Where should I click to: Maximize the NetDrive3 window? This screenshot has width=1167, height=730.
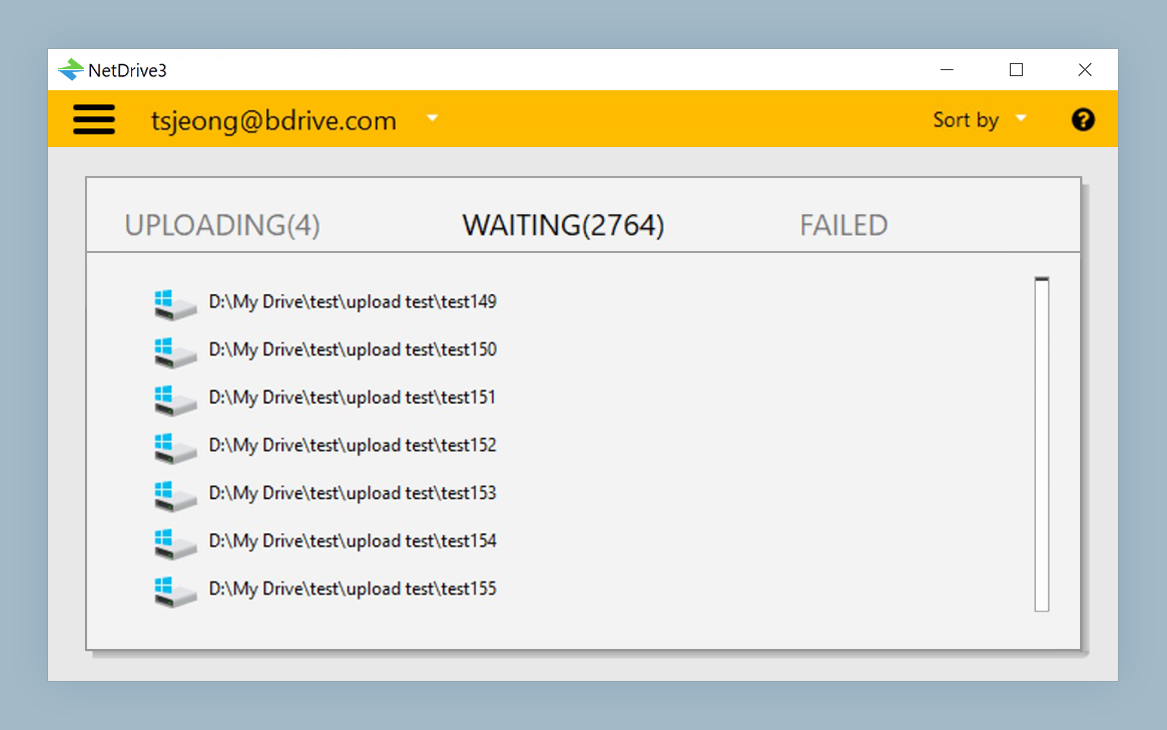pos(1016,70)
